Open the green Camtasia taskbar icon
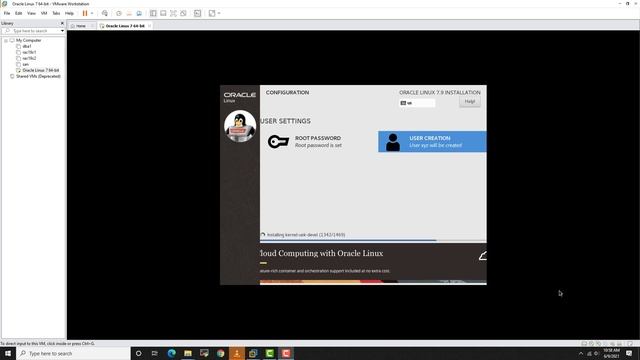Image resolution: width=640 pixels, height=360 pixels. [x=269, y=353]
